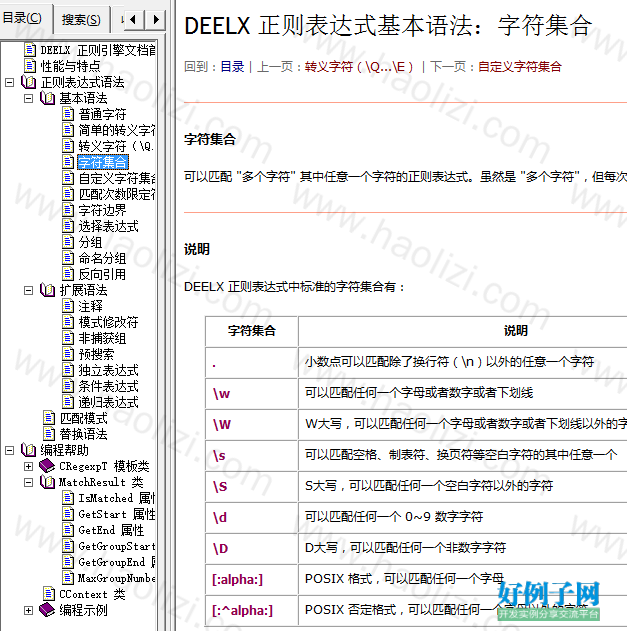
Task: Click the open book icon of MatchResult 类
Action: point(47,482)
